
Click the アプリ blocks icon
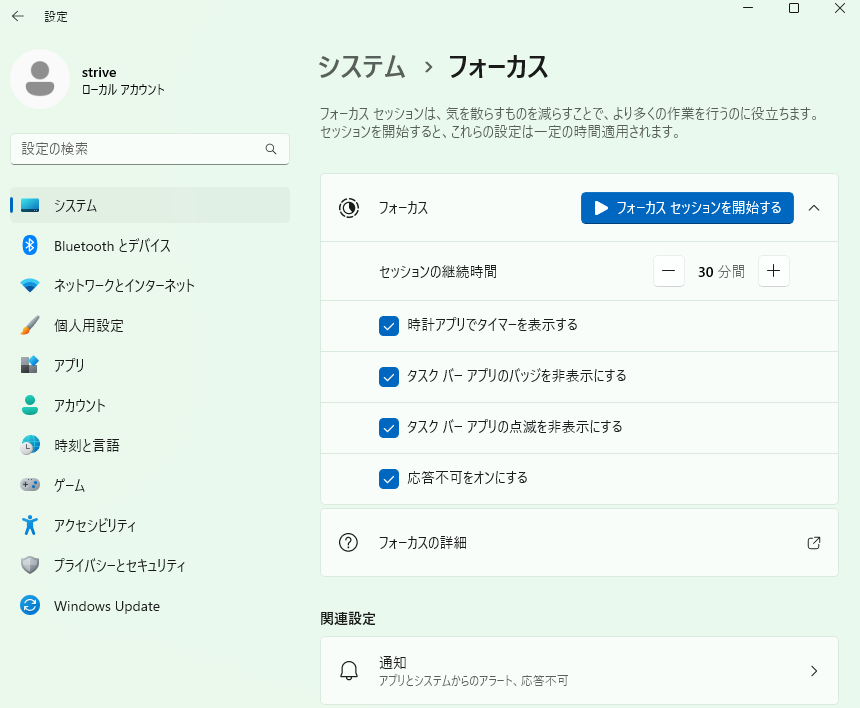tap(30, 365)
